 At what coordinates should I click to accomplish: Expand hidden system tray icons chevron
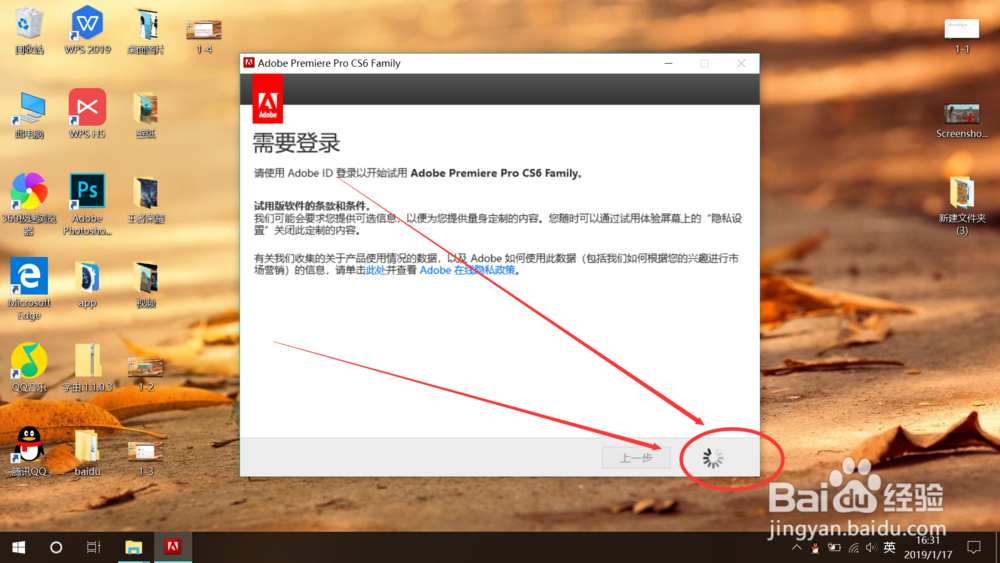point(797,547)
